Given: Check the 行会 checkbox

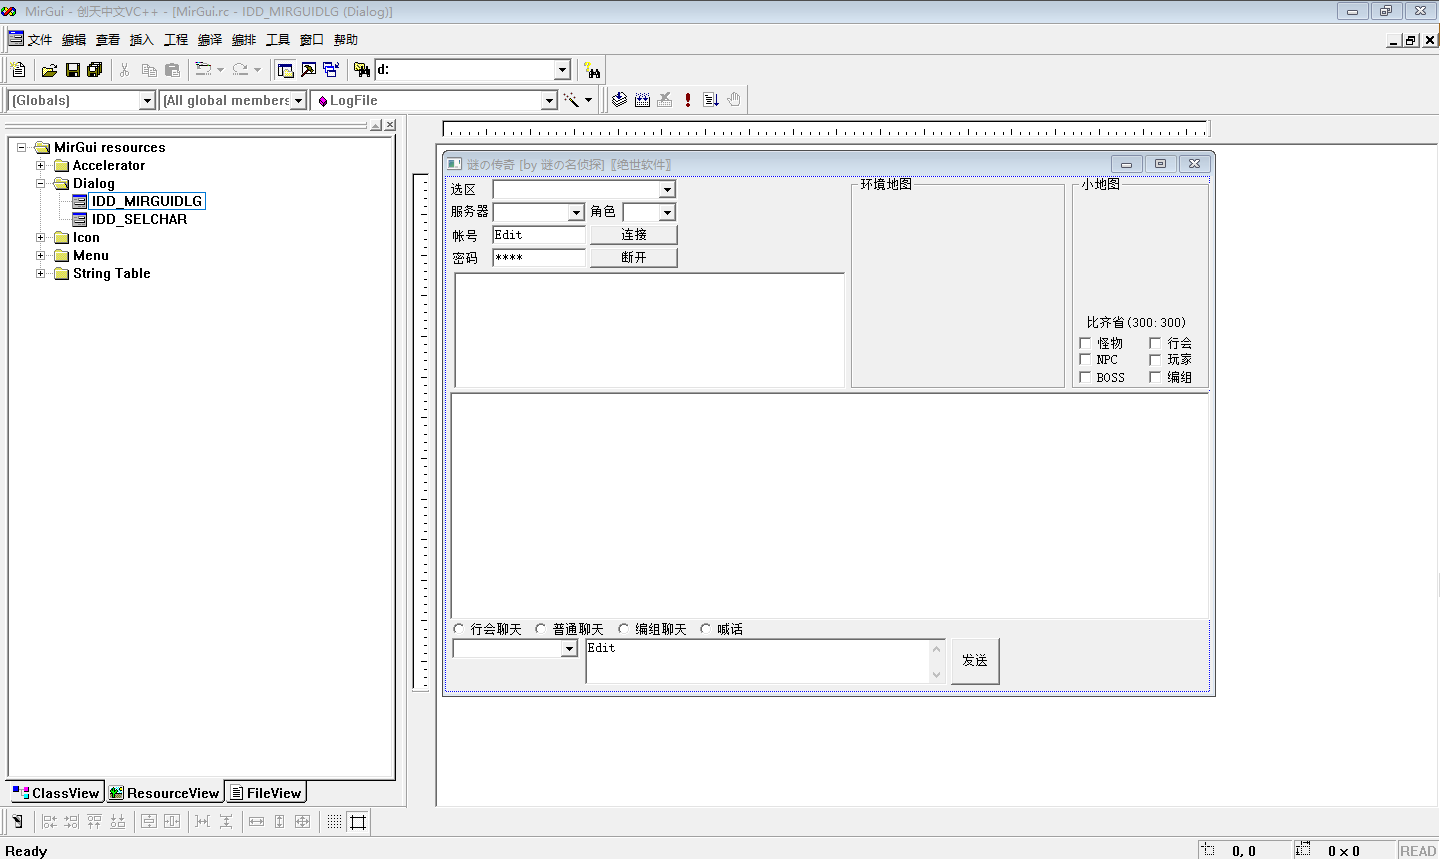Looking at the screenshot, I should click(1155, 343).
